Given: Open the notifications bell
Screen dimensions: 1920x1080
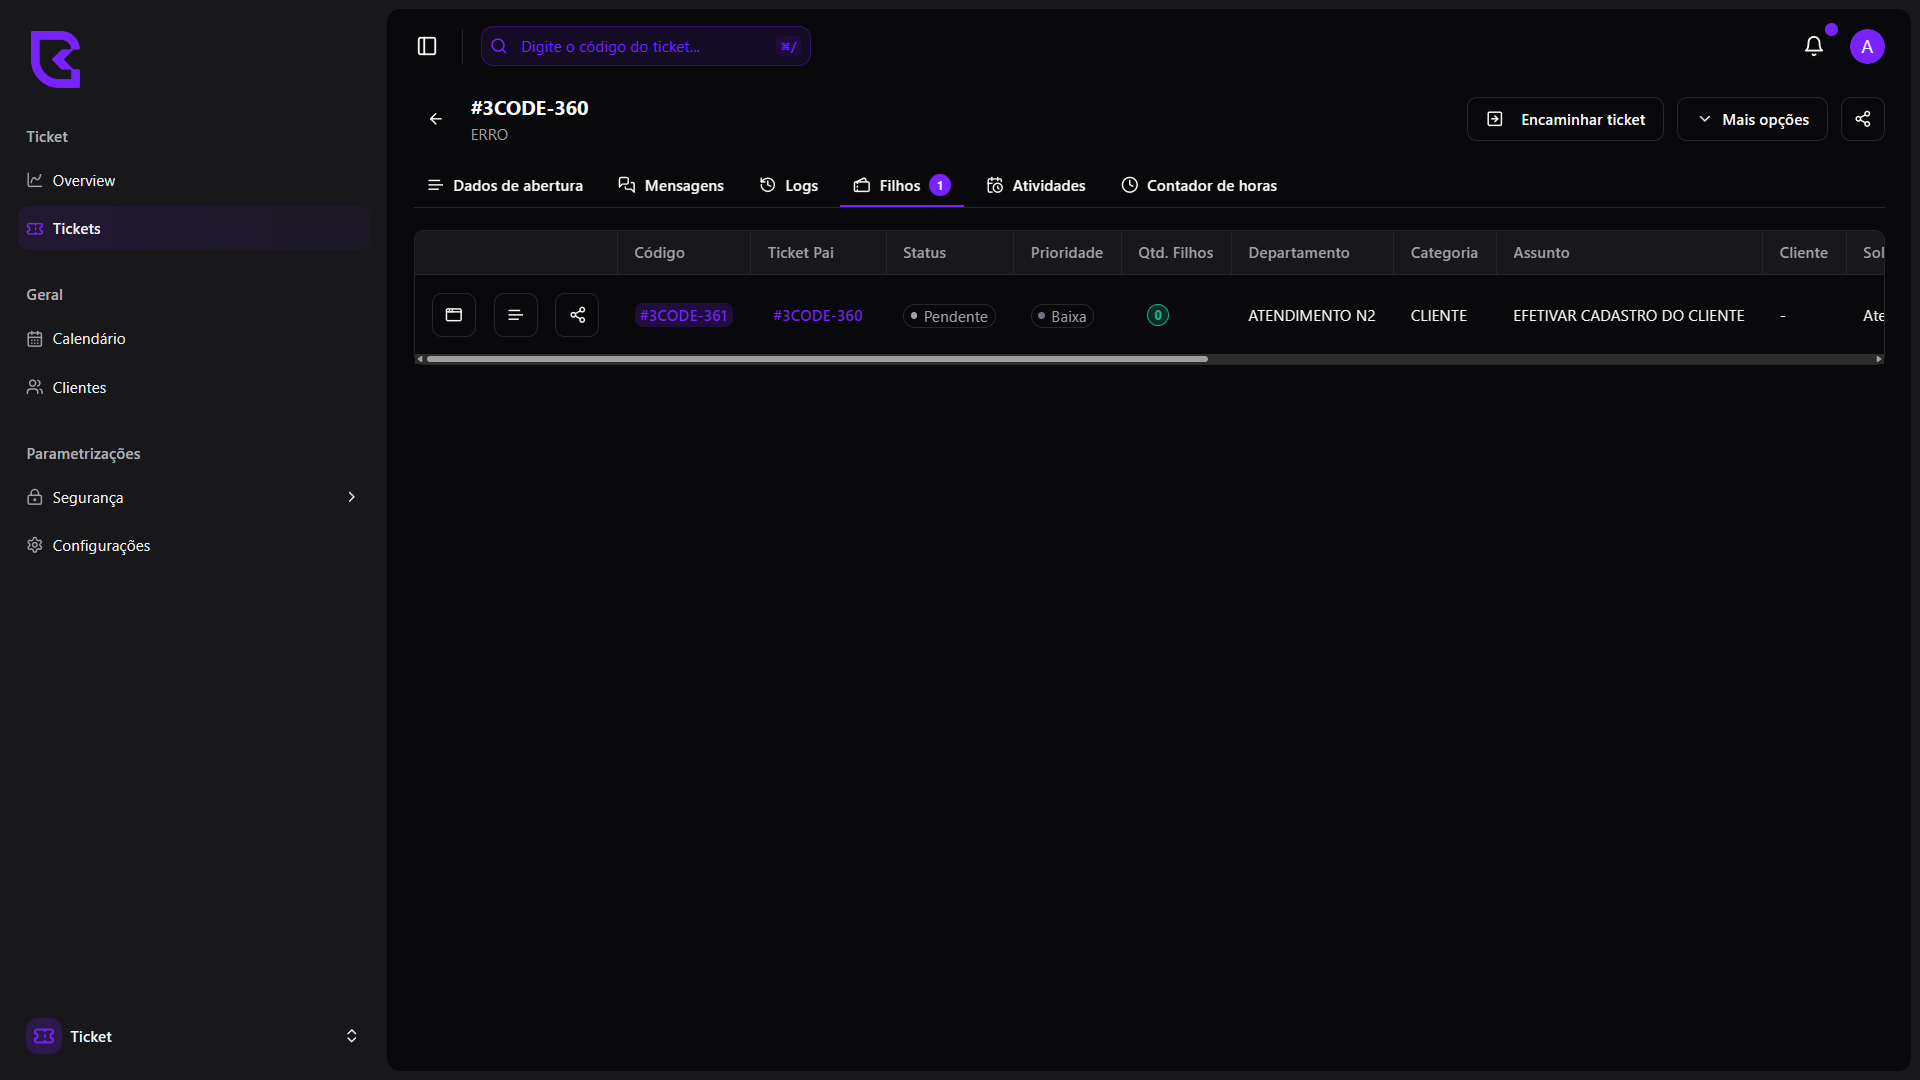Looking at the screenshot, I should pos(1813,46).
